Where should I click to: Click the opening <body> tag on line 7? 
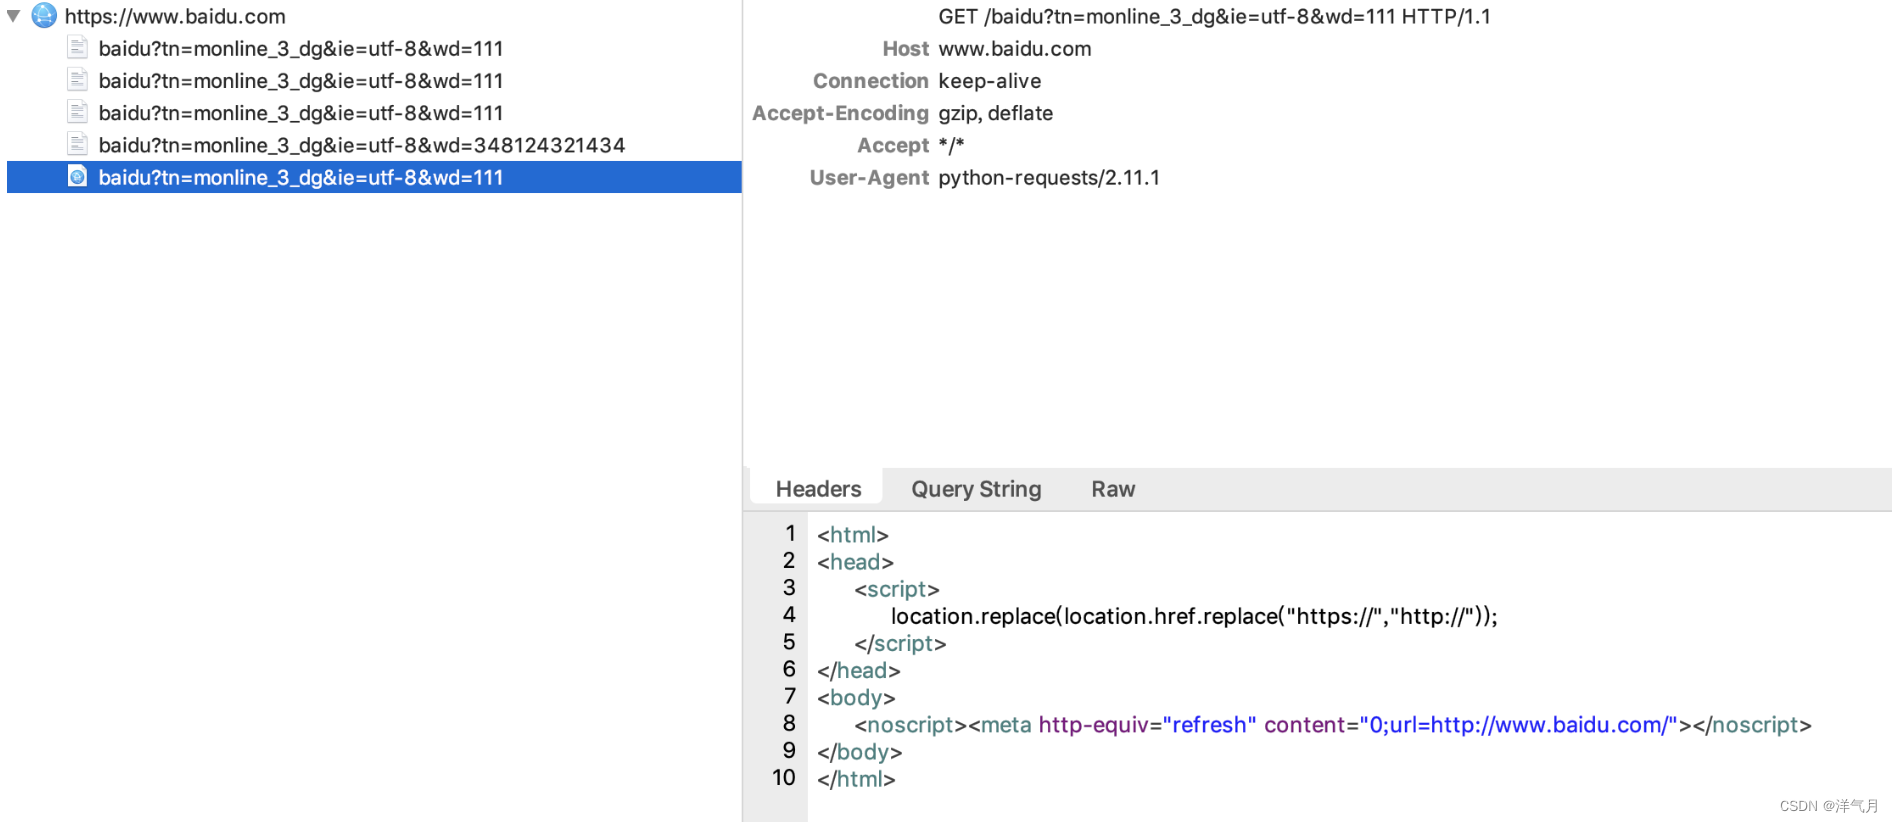pos(856,697)
